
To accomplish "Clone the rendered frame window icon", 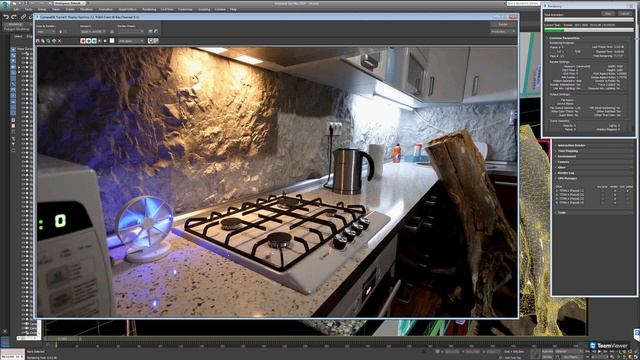I will click(x=49, y=41).
